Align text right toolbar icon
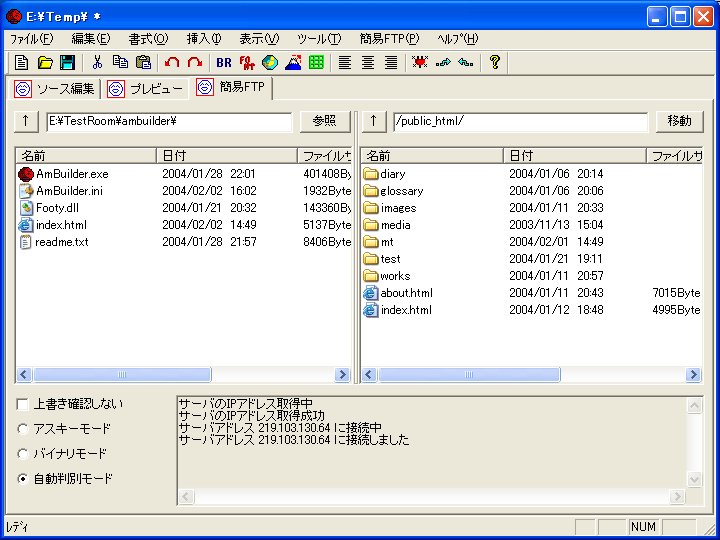The width and height of the screenshot is (720, 540). (x=391, y=62)
